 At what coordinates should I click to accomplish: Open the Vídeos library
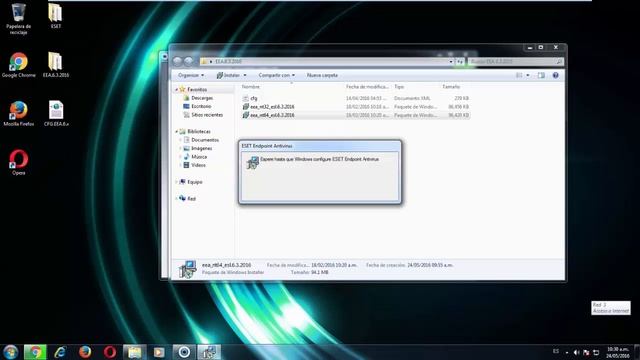198,165
